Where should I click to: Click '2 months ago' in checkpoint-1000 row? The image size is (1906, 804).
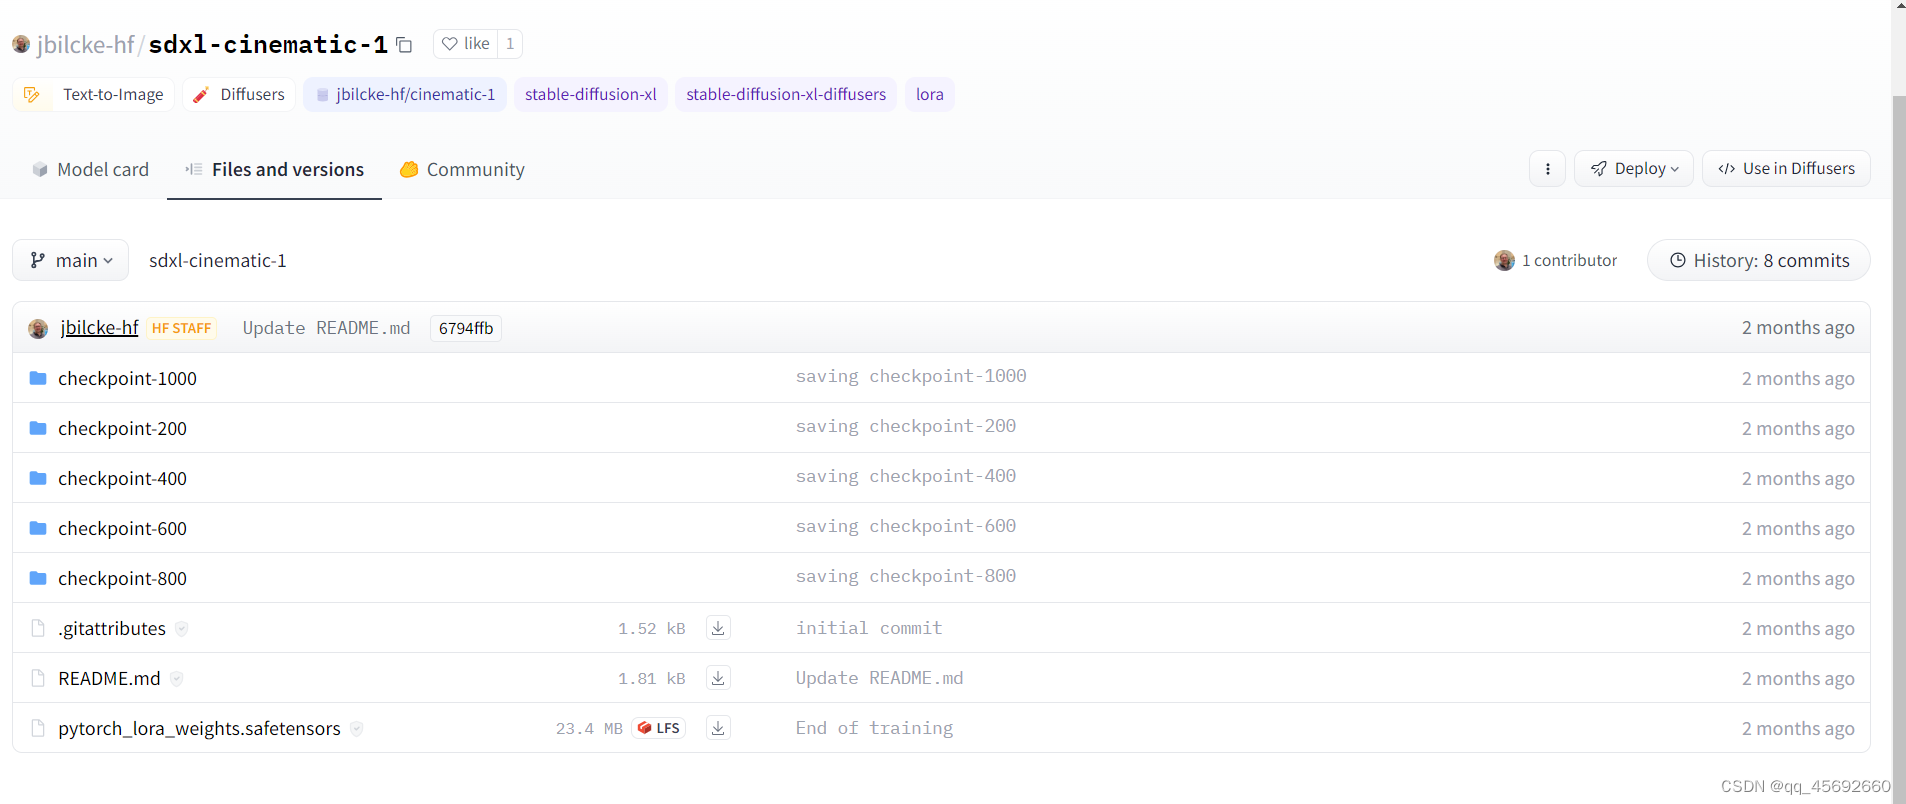(x=1798, y=378)
